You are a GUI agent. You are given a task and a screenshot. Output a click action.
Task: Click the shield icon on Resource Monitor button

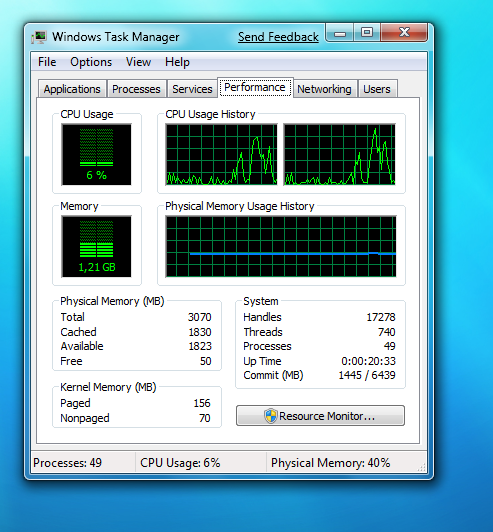(271, 416)
